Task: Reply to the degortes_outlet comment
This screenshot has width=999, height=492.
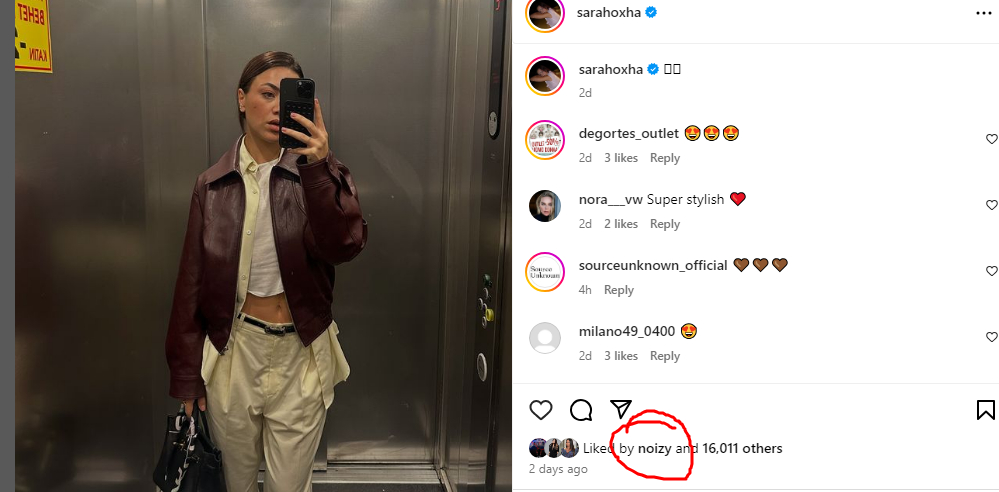Action: pos(665,158)
